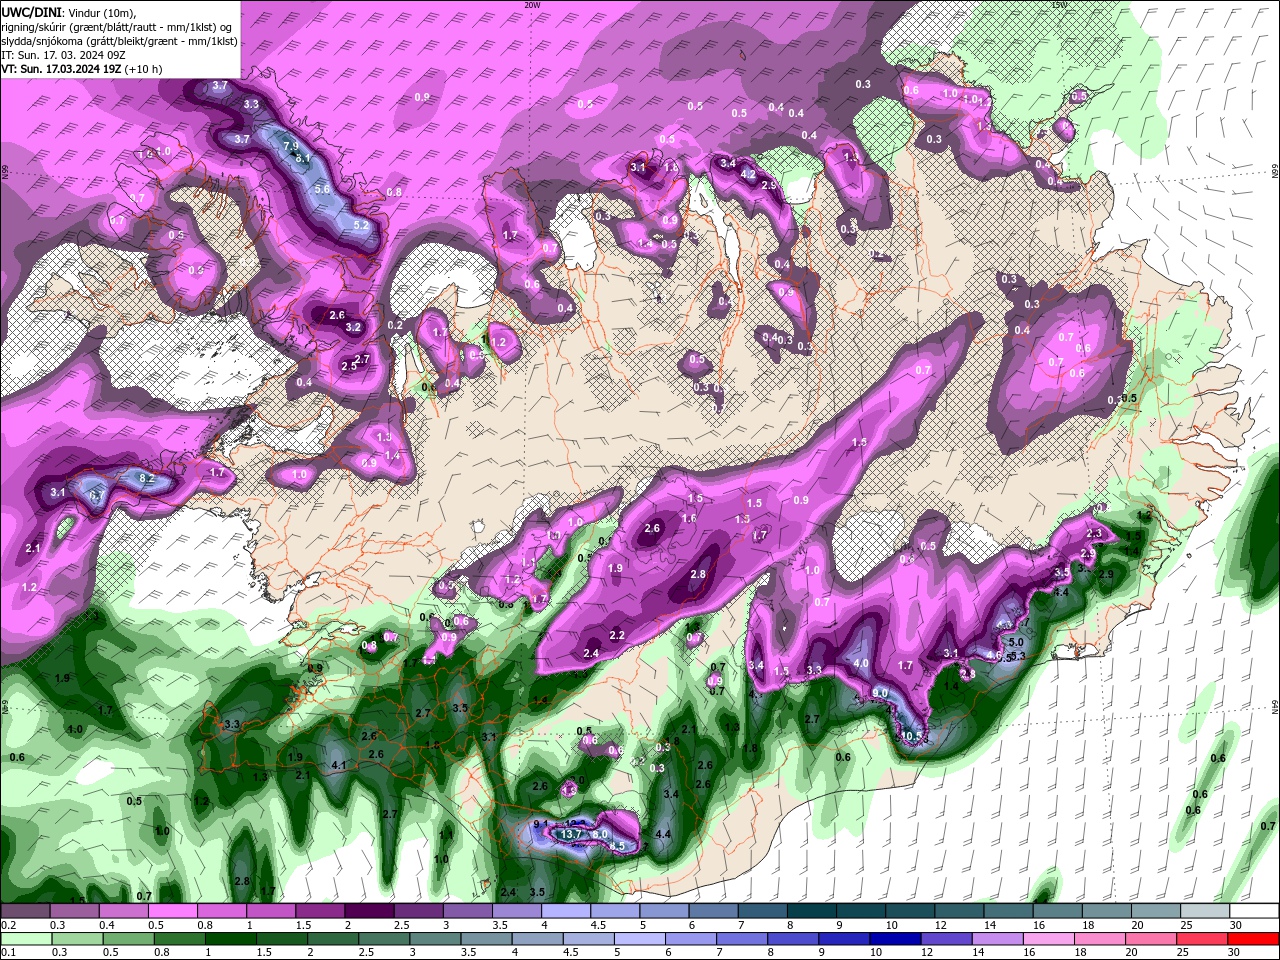This screenshot has width=1280, height=960.
Task: Click the bright pink 0.5 swatch in upper legend row
Action: point(172,911)
